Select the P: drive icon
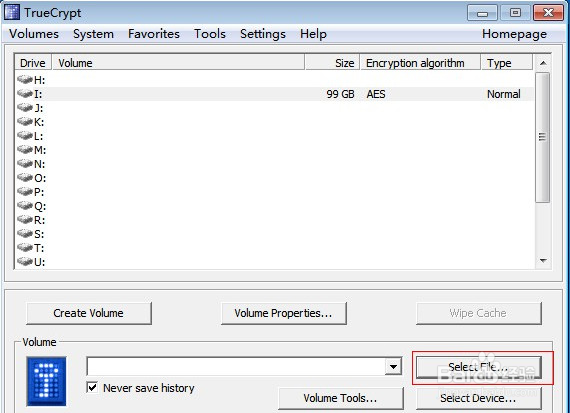This screenshot has height=413, width=570. point(25,192)
